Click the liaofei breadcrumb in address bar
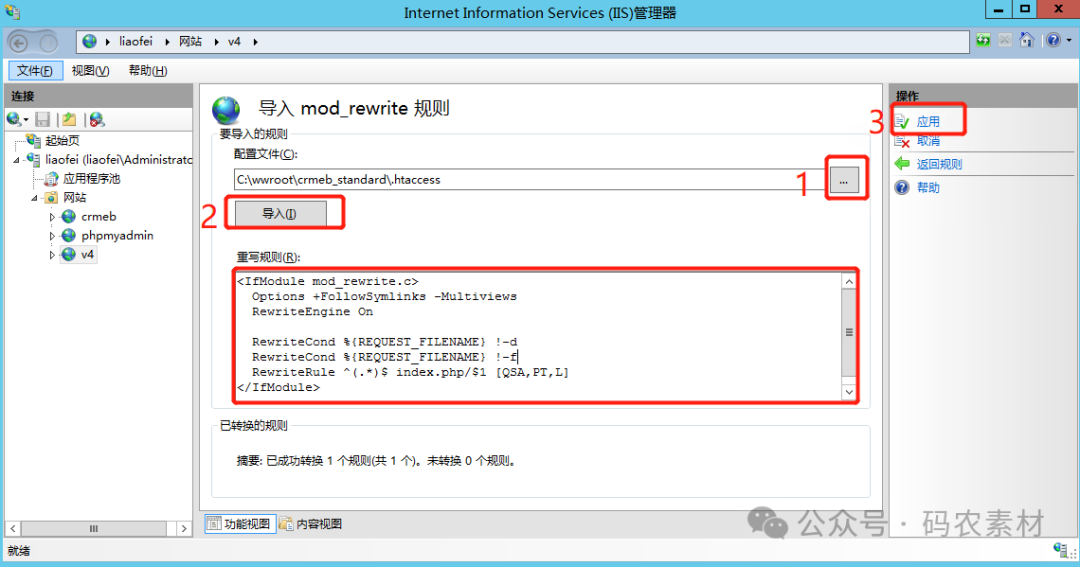This screenshot has height=567, width=1080. (136, 41)
